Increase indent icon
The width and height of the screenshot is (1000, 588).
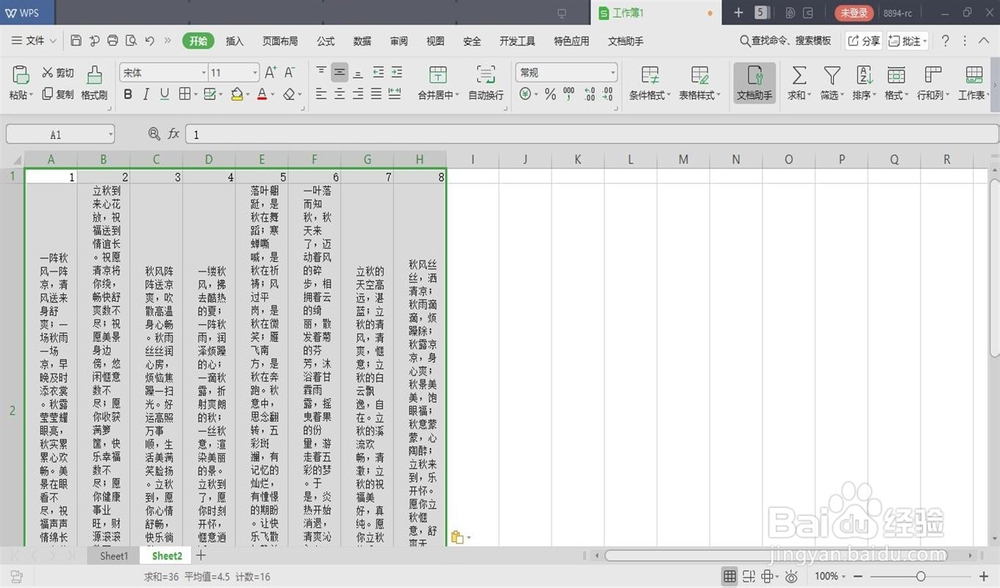[397, 72]
